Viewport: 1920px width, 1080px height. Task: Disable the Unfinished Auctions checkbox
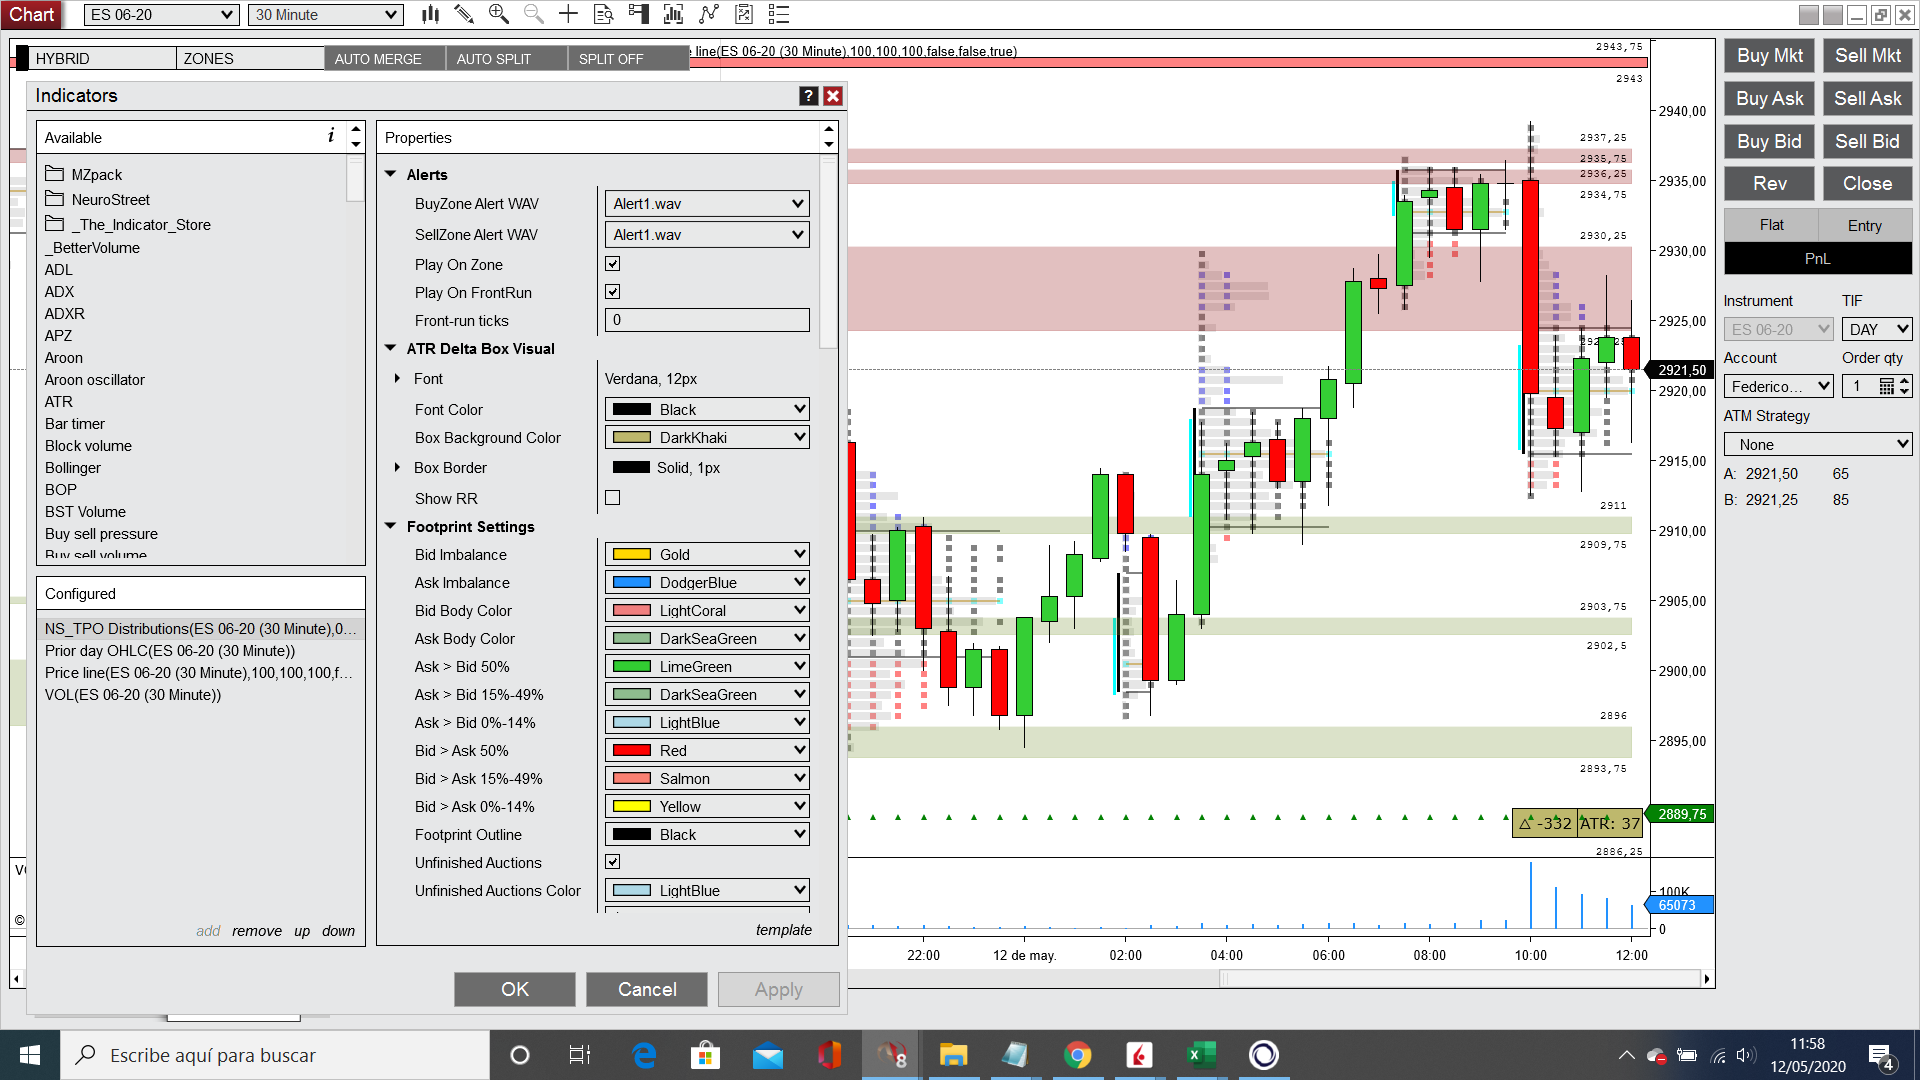click(x=613, y=862)
